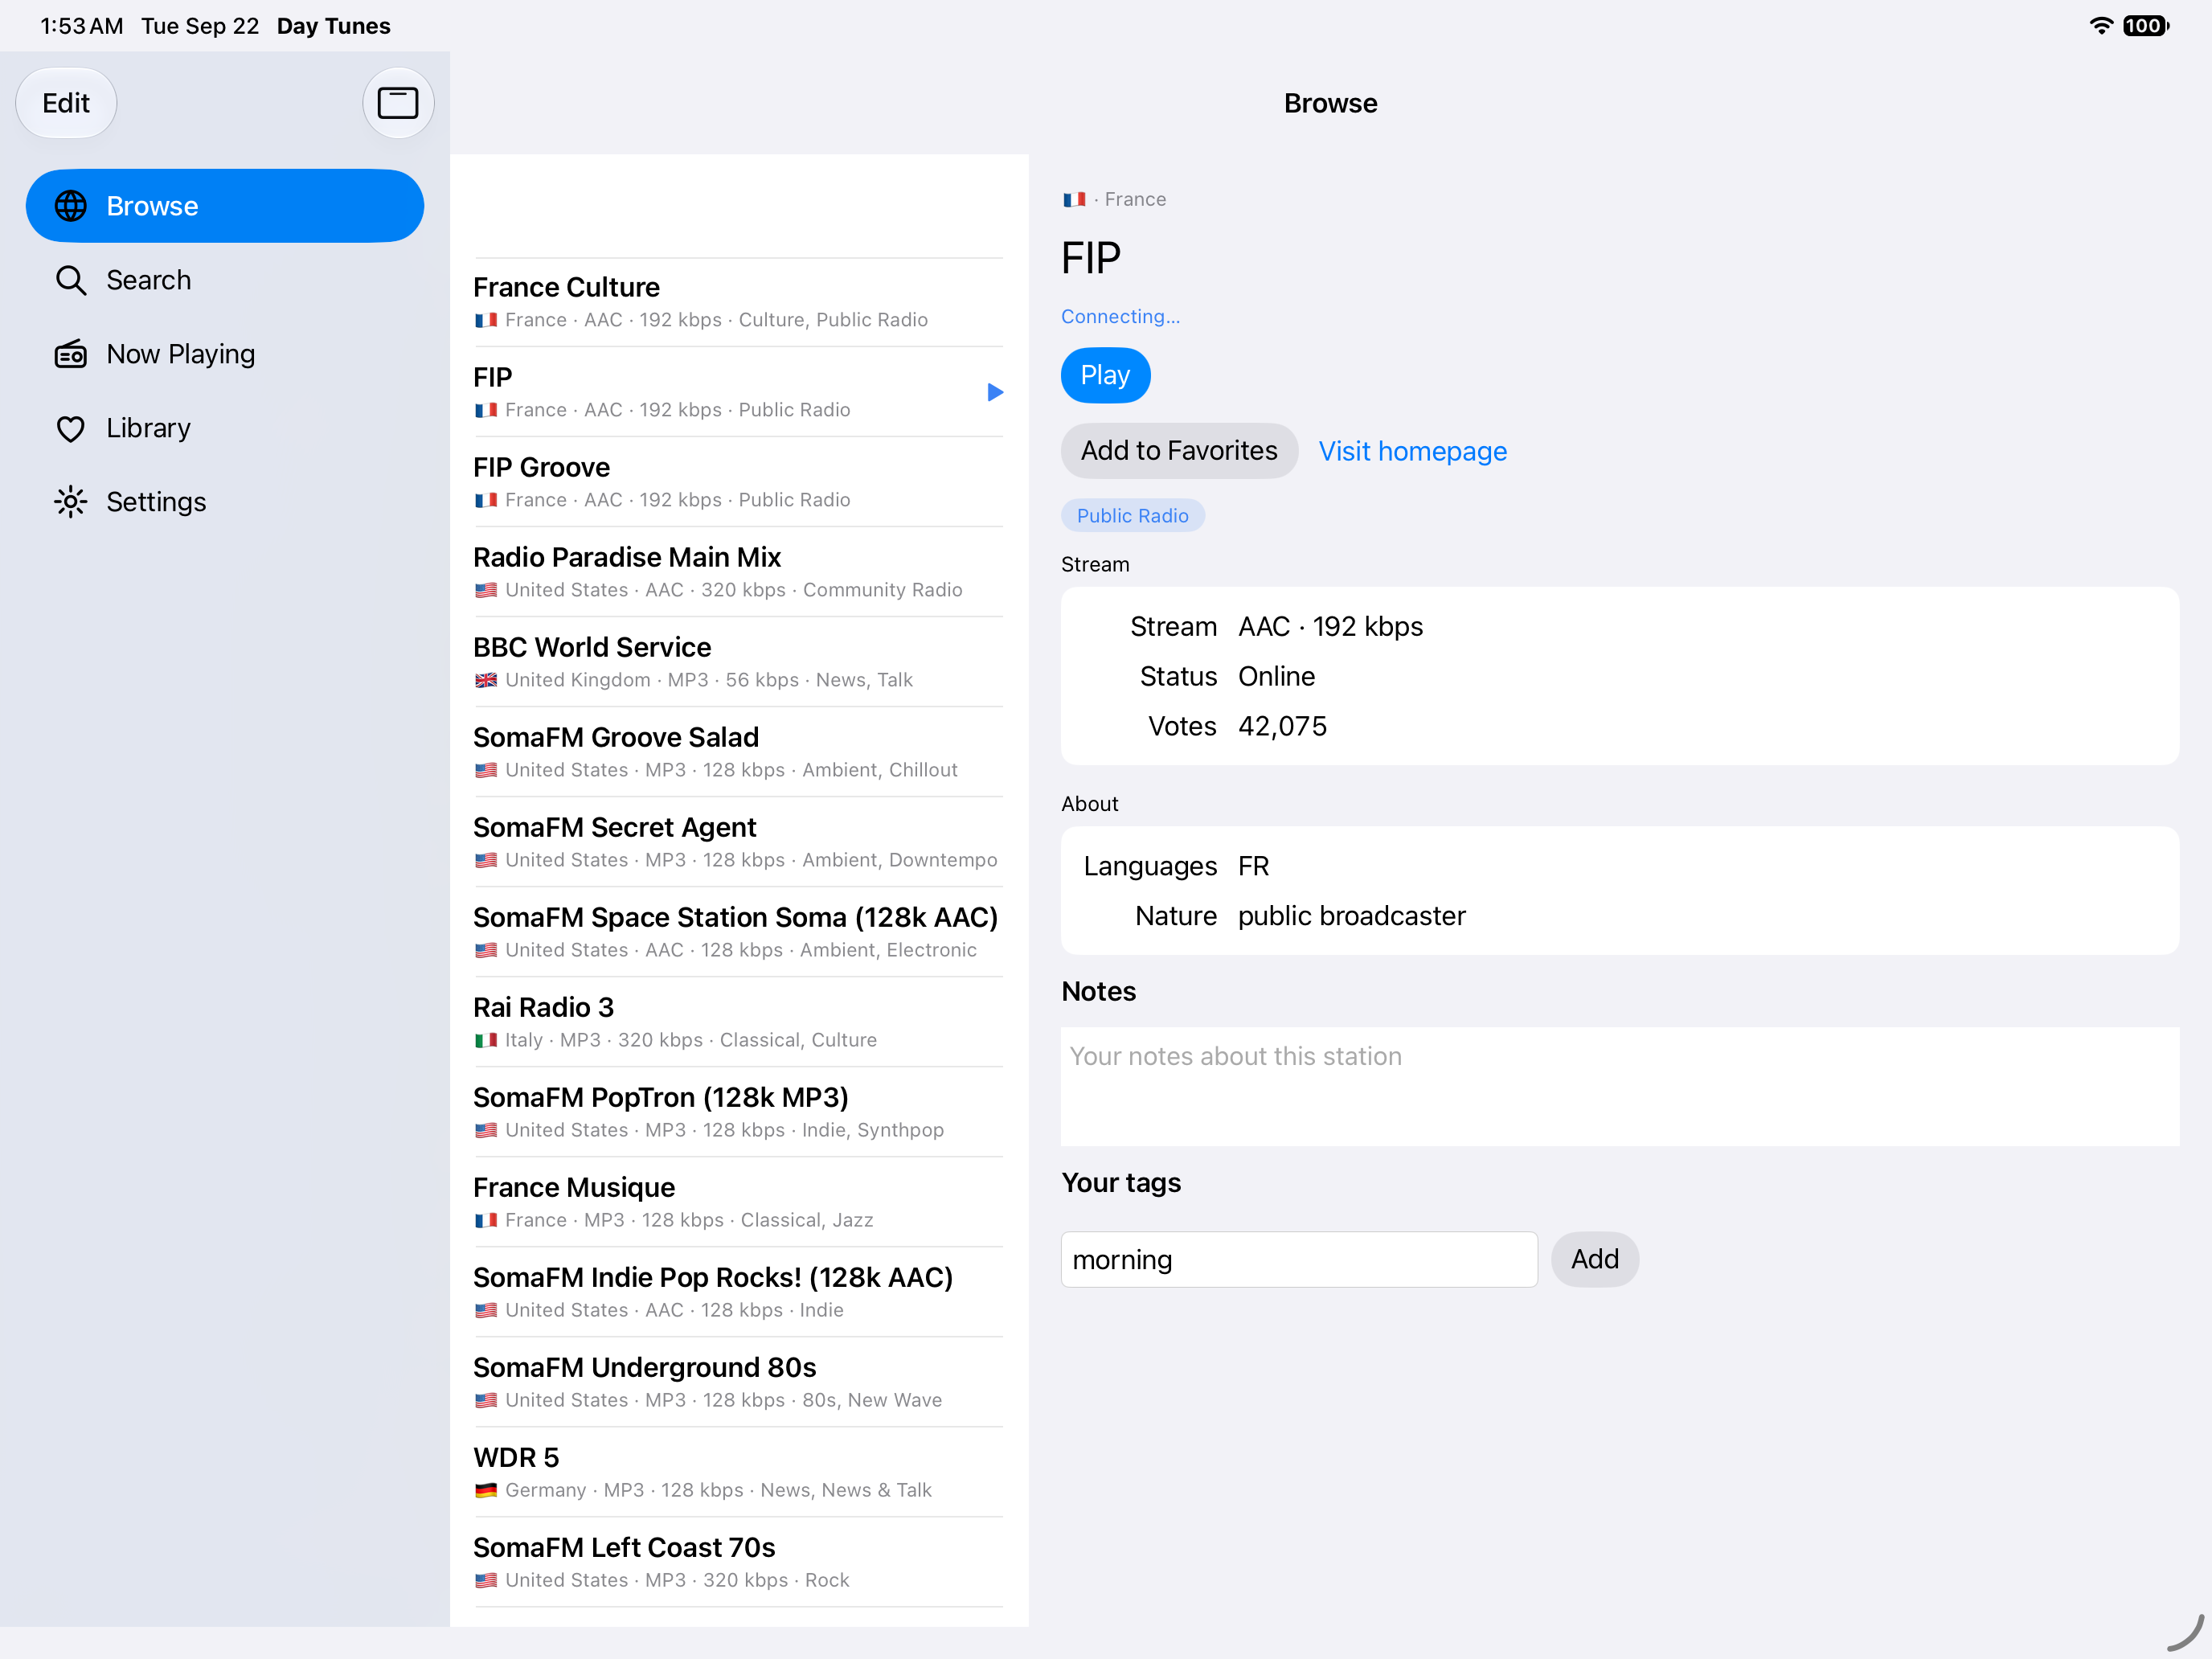Click the Browse globe icon
Viewport: 2212px width, 1659px height.
70,206
